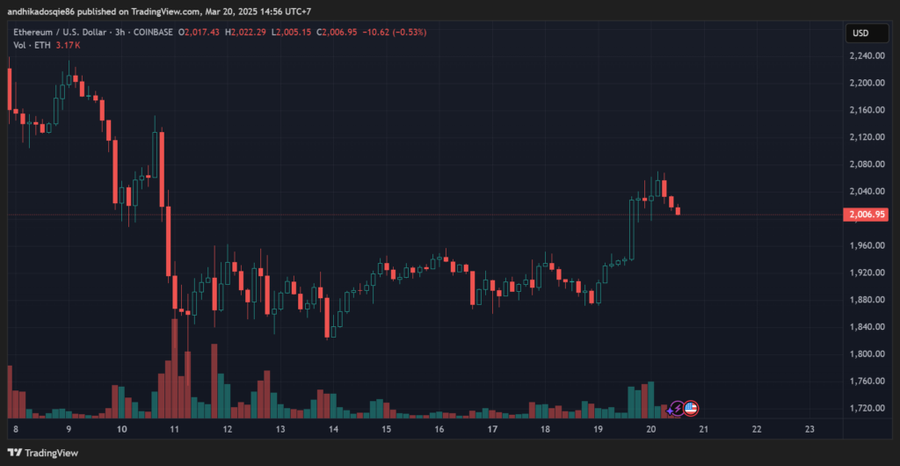
Task: Click date 21 on time axis
Action: (704, 429)
